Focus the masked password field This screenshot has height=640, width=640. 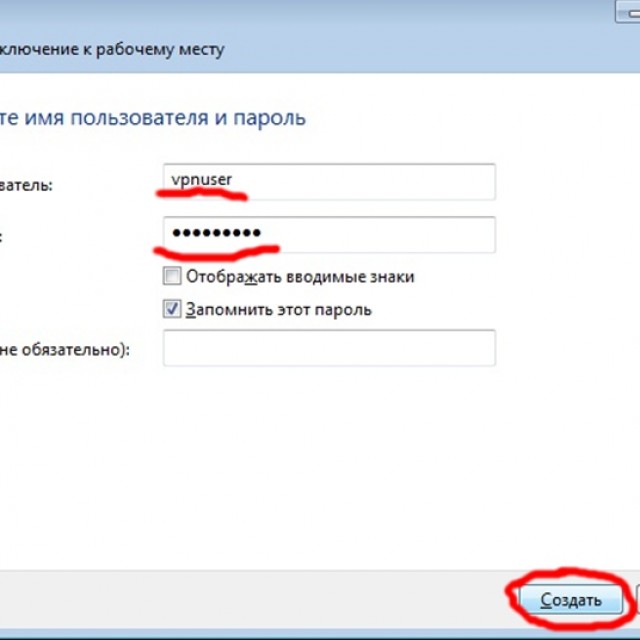pyautogui.click(x=330, y=234)
